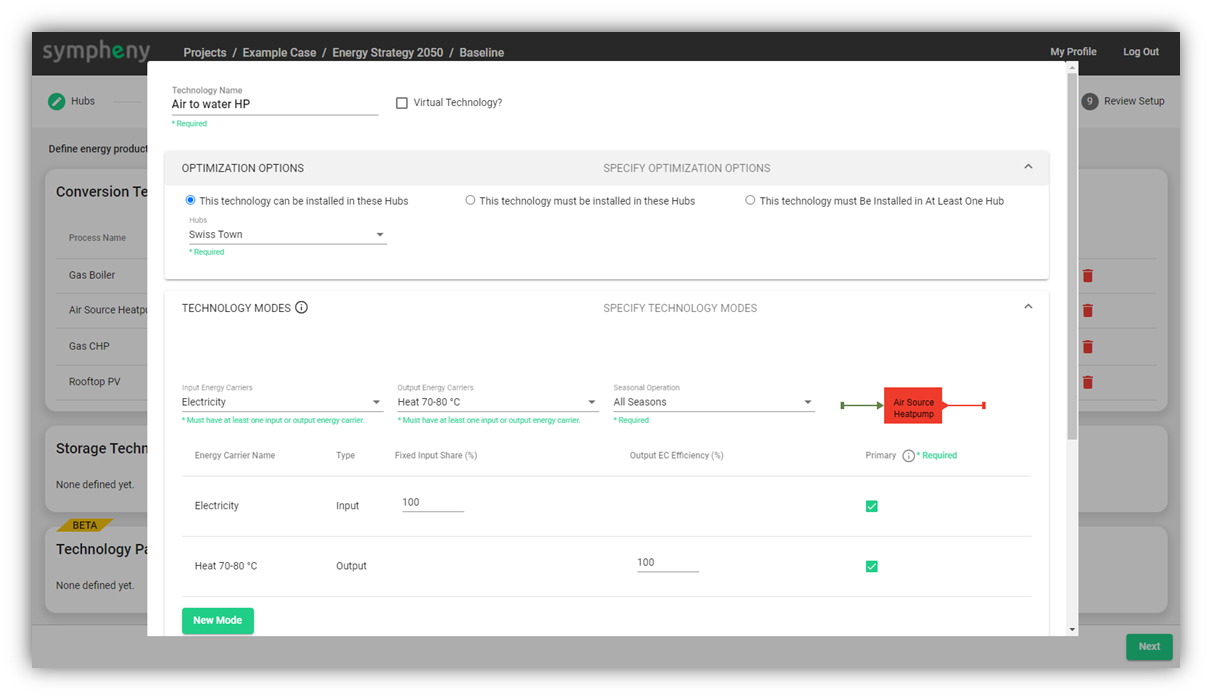Uncheck Primary checkbox for Electricity row
This screenshot has height=700, width=1212.
871,506
